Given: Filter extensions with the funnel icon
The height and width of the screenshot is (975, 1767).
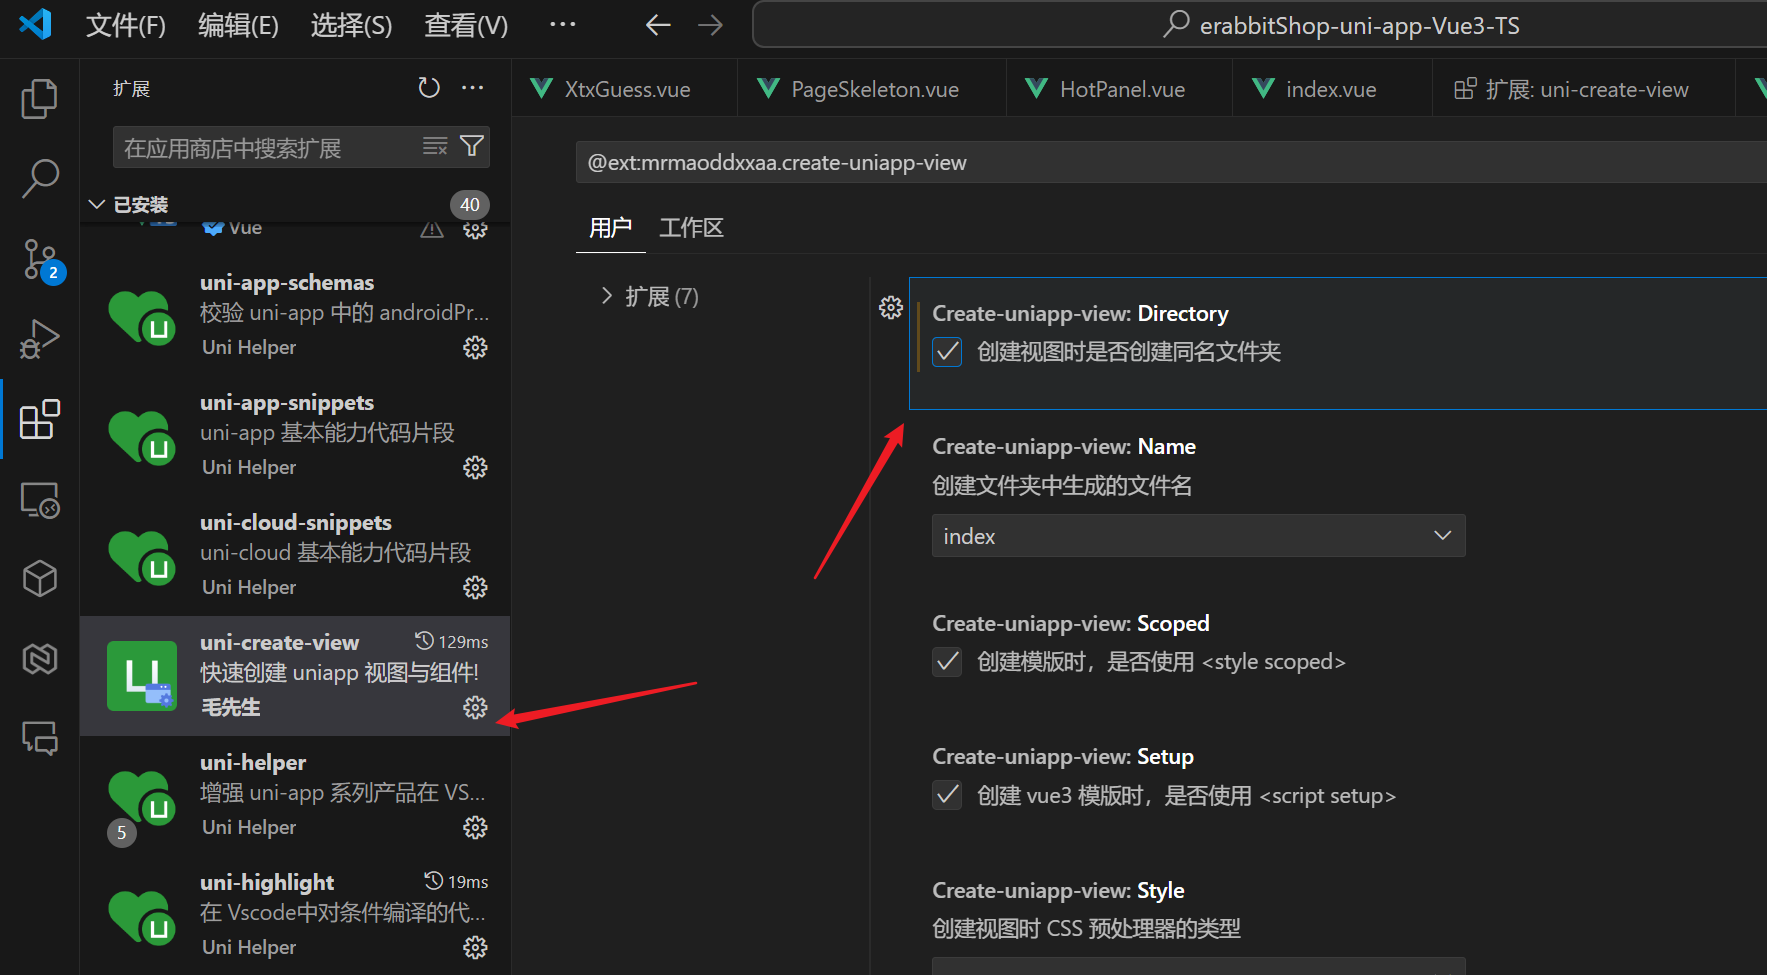Looking at the screenshot, I should (472, 147).
